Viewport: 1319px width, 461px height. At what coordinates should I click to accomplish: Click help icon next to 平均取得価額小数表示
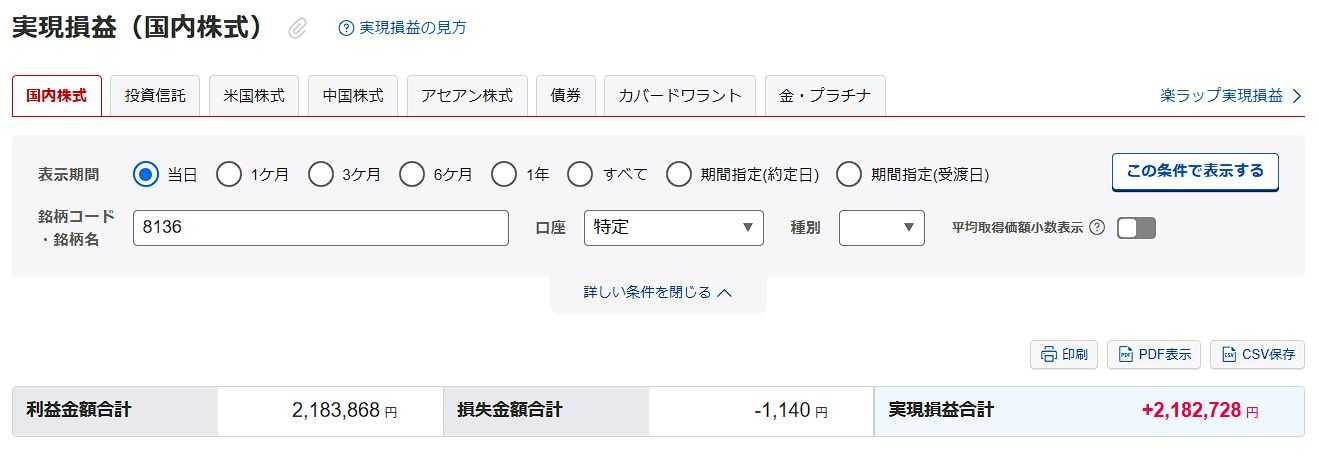pos(1097,227)
